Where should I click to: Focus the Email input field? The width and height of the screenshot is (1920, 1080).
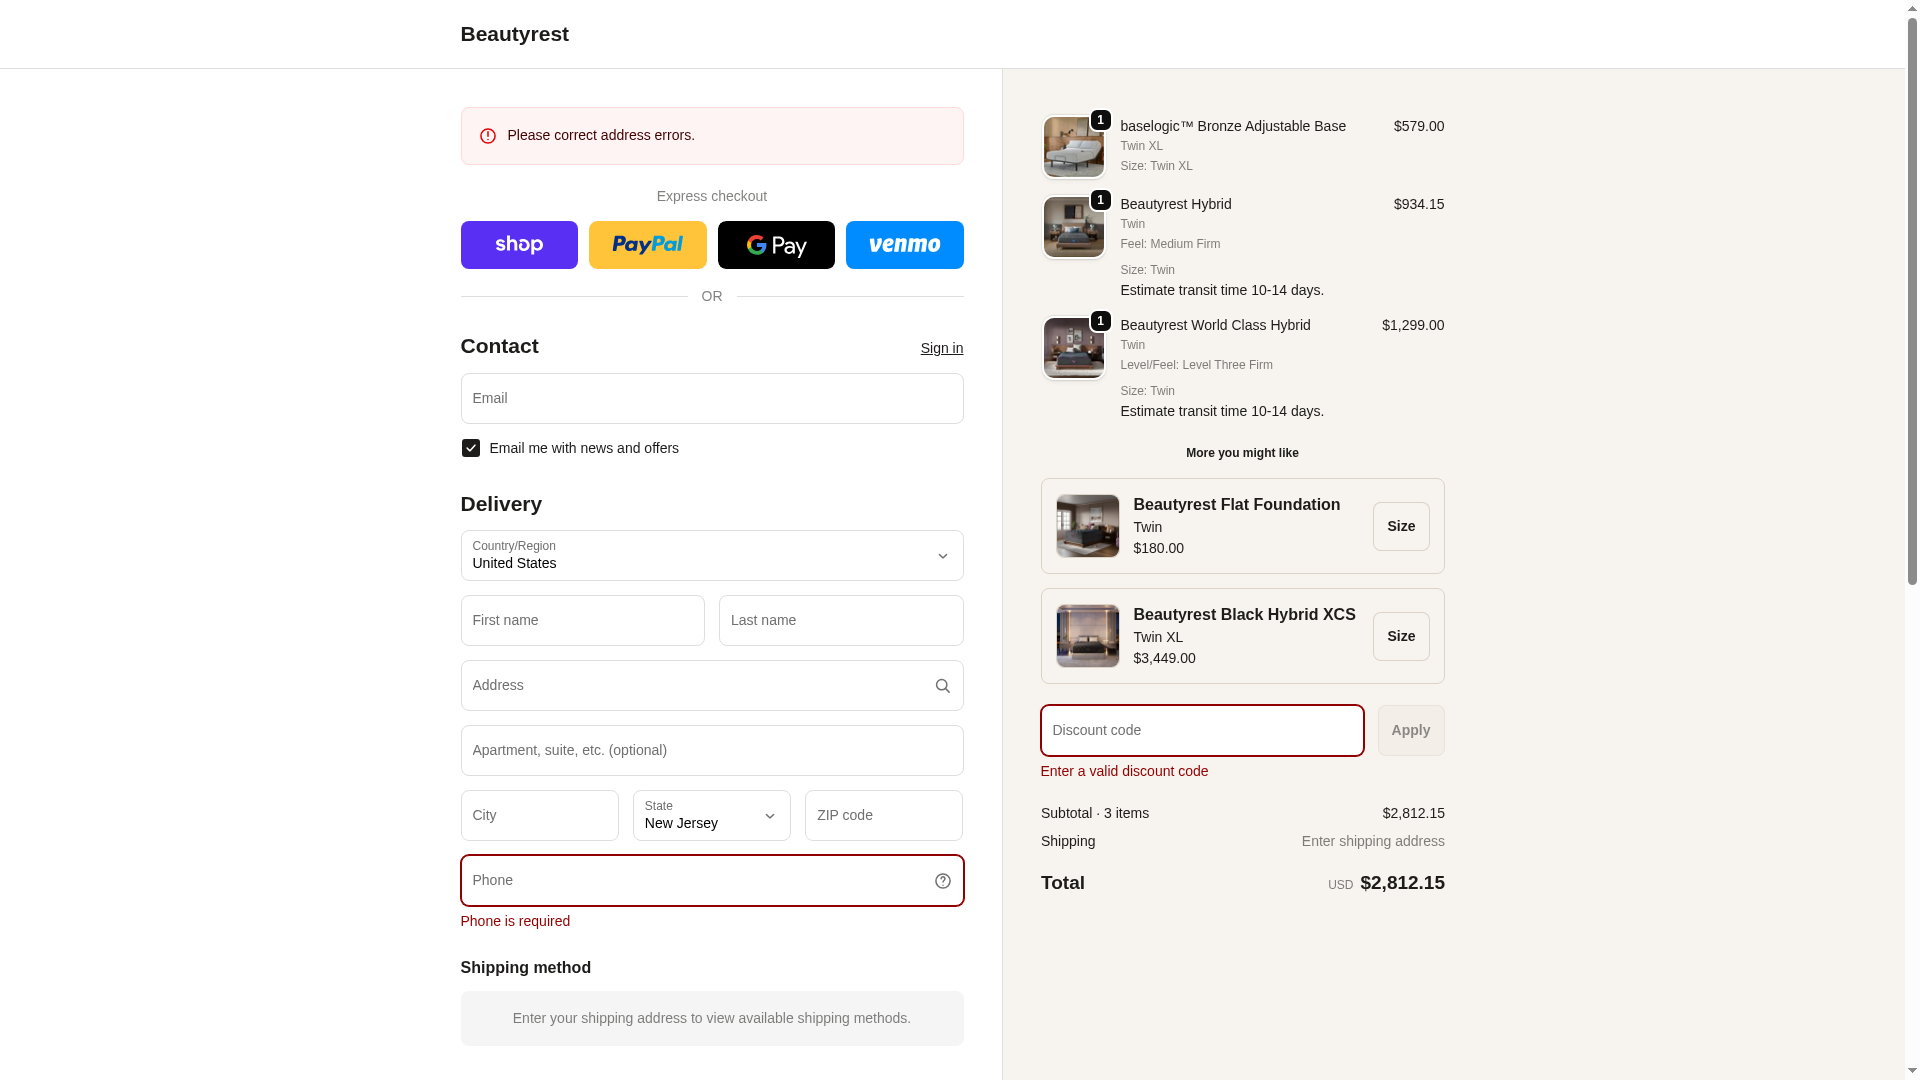click(x=711, y=399)
